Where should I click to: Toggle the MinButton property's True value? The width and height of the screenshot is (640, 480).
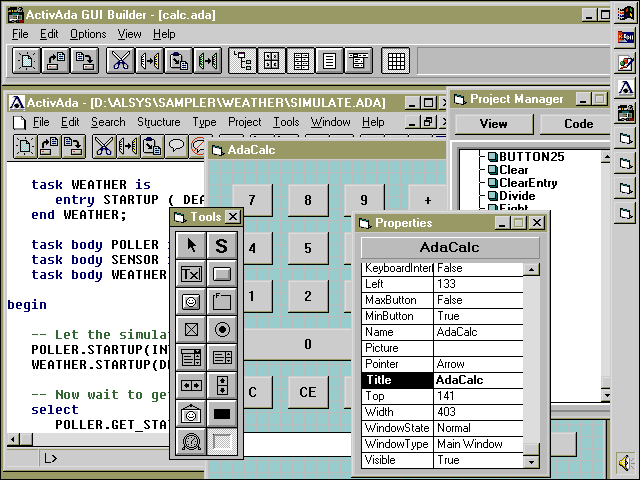478,316
